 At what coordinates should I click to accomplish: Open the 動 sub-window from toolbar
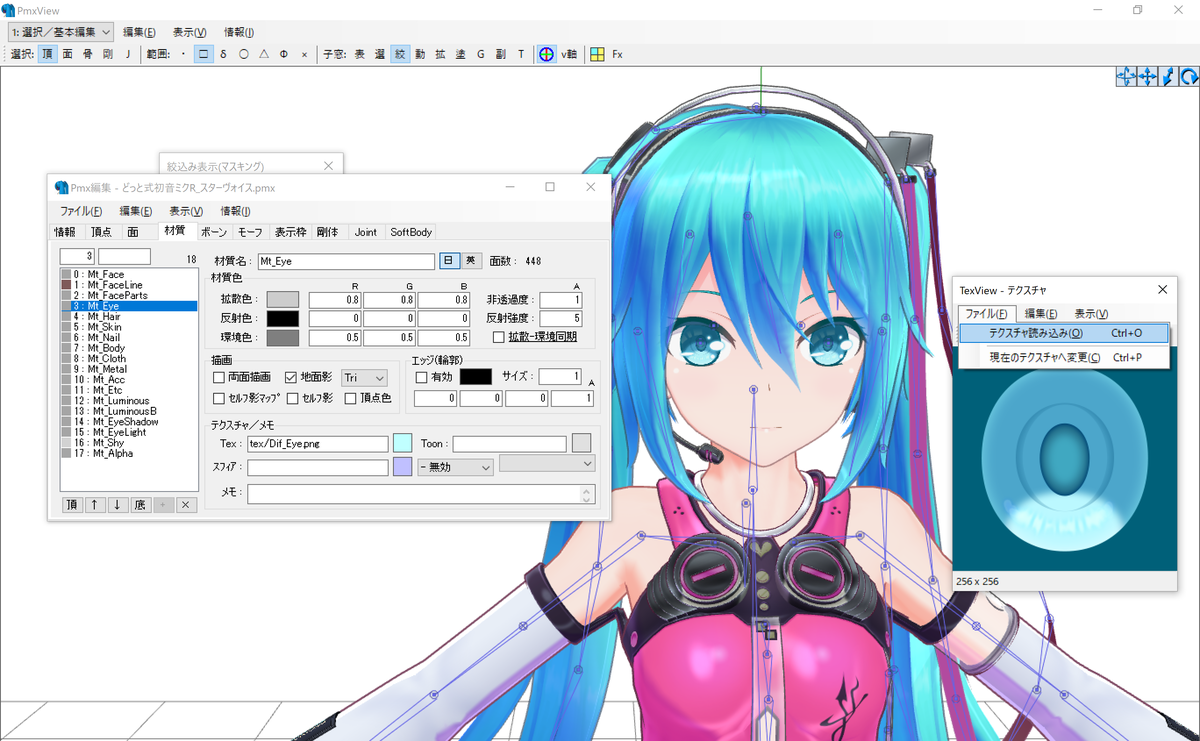[420, 54]
